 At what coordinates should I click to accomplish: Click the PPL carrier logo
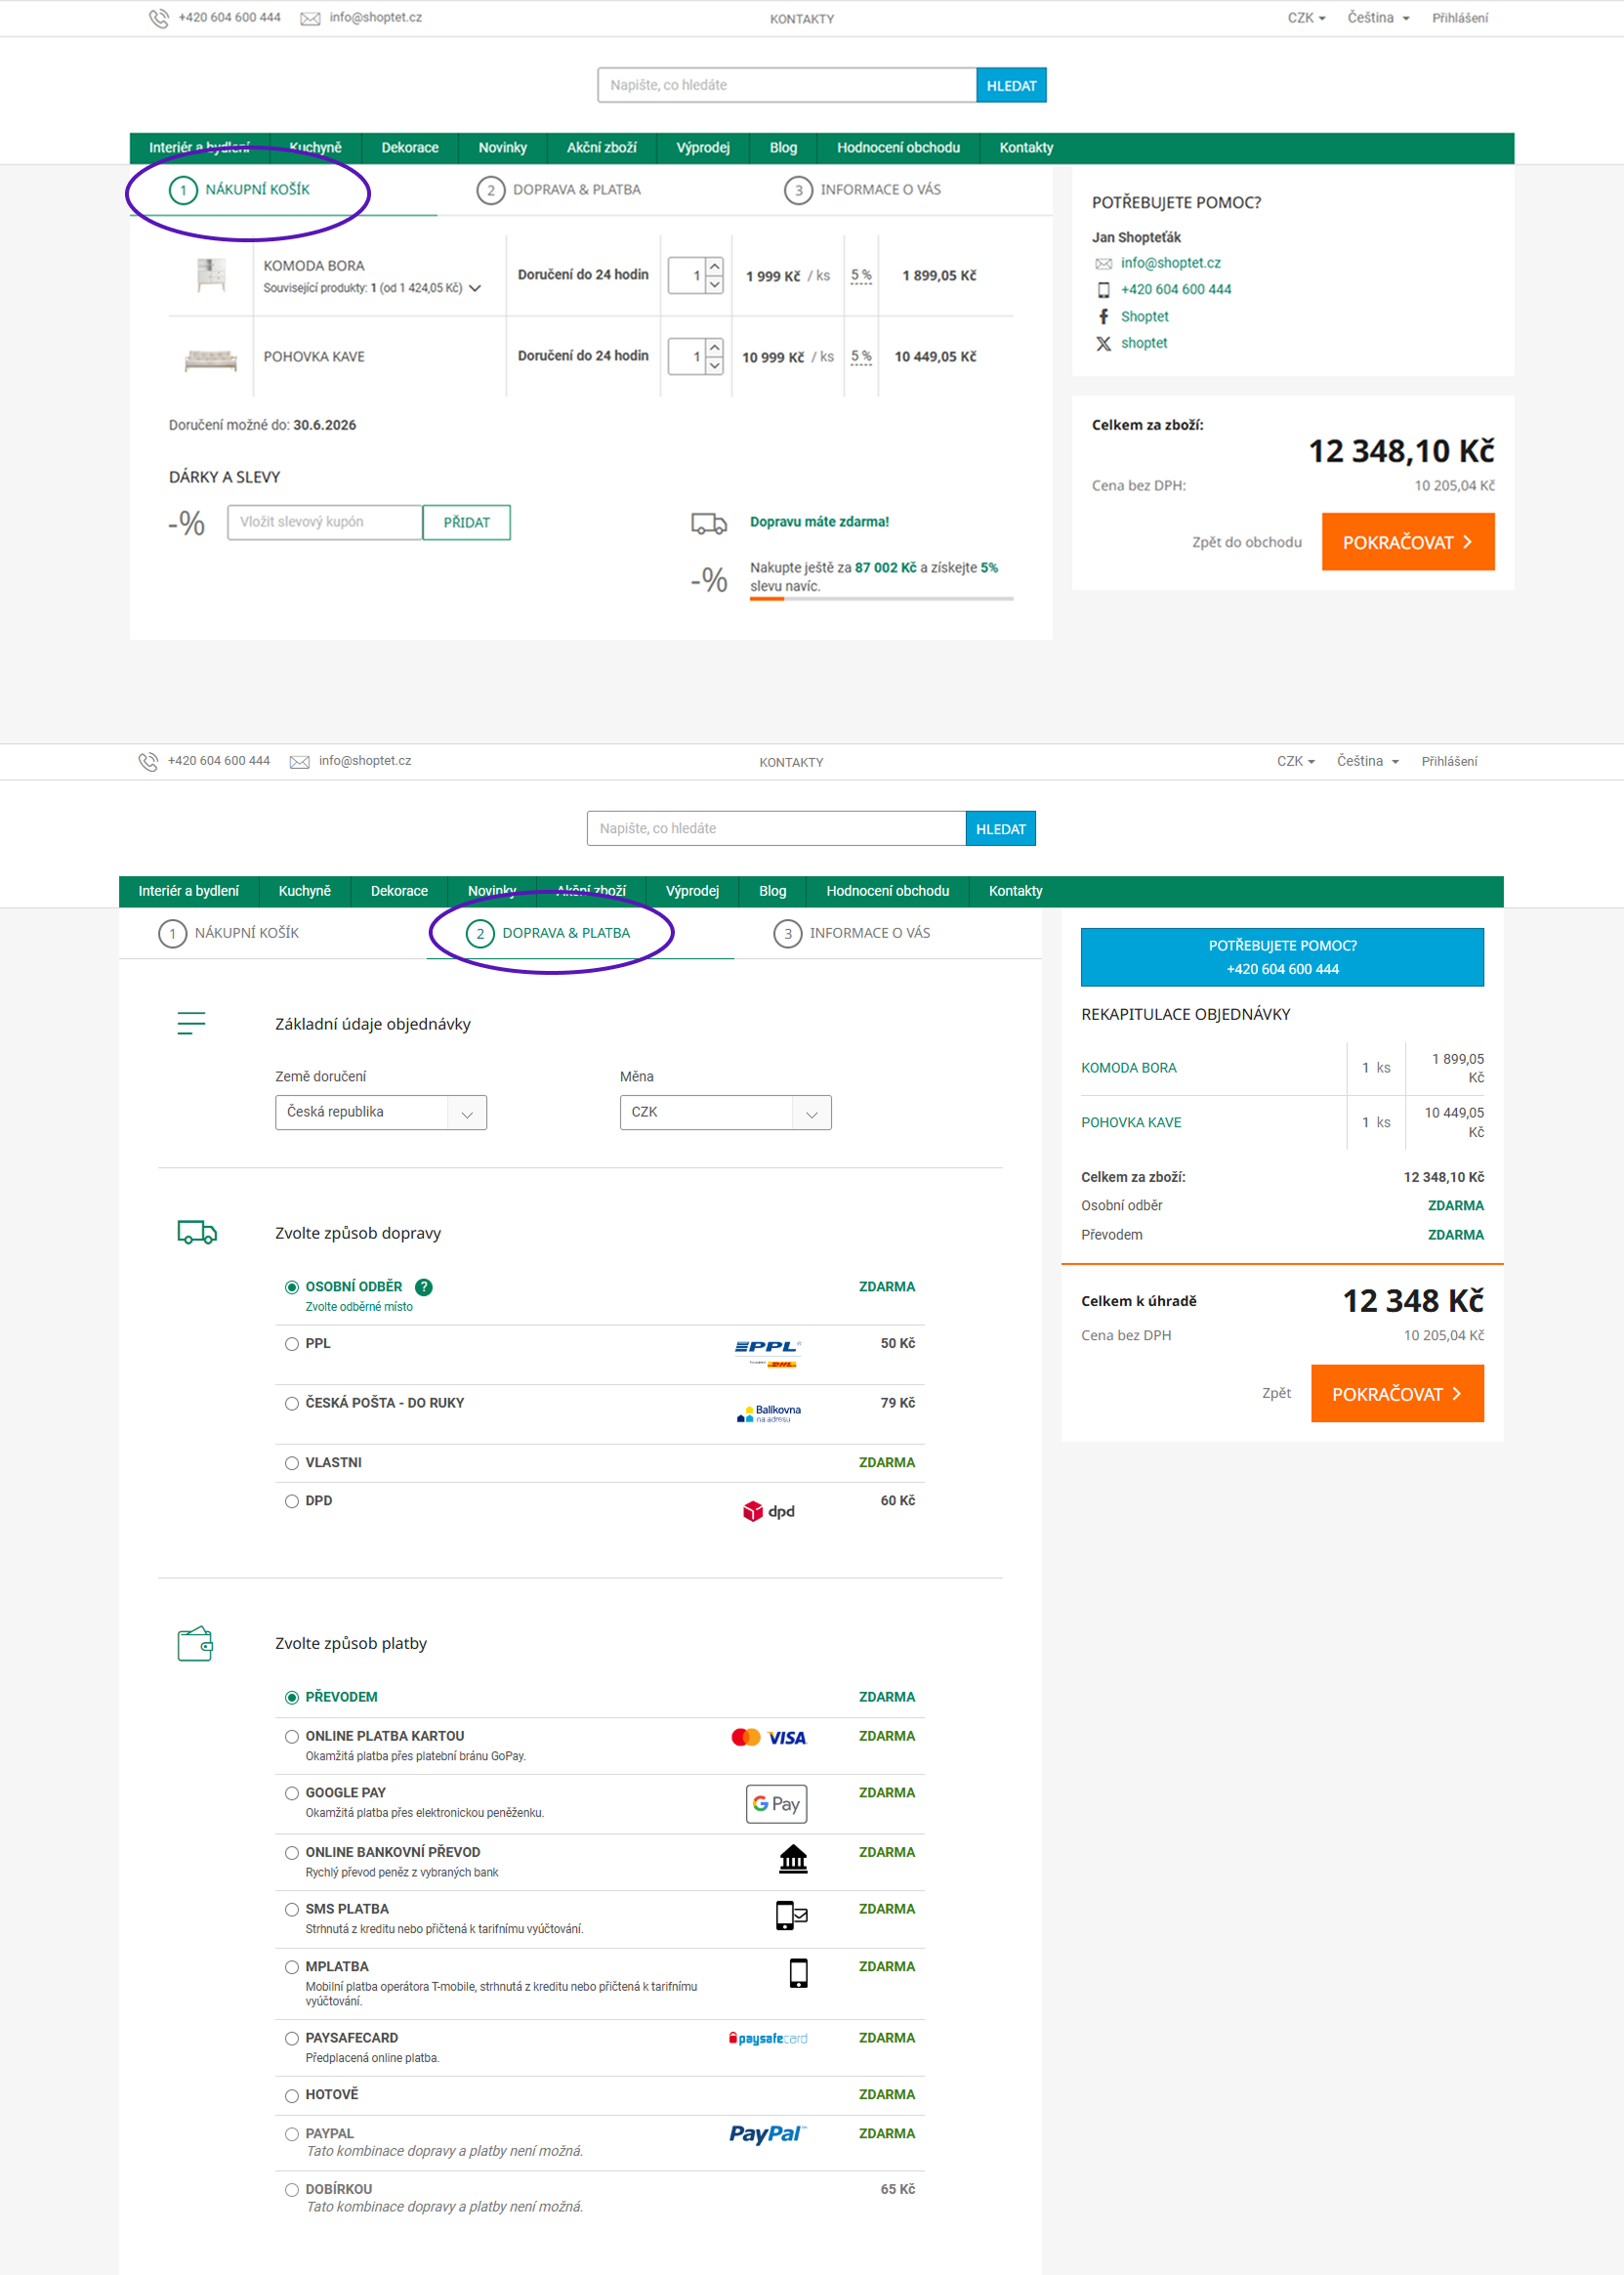767,1352
